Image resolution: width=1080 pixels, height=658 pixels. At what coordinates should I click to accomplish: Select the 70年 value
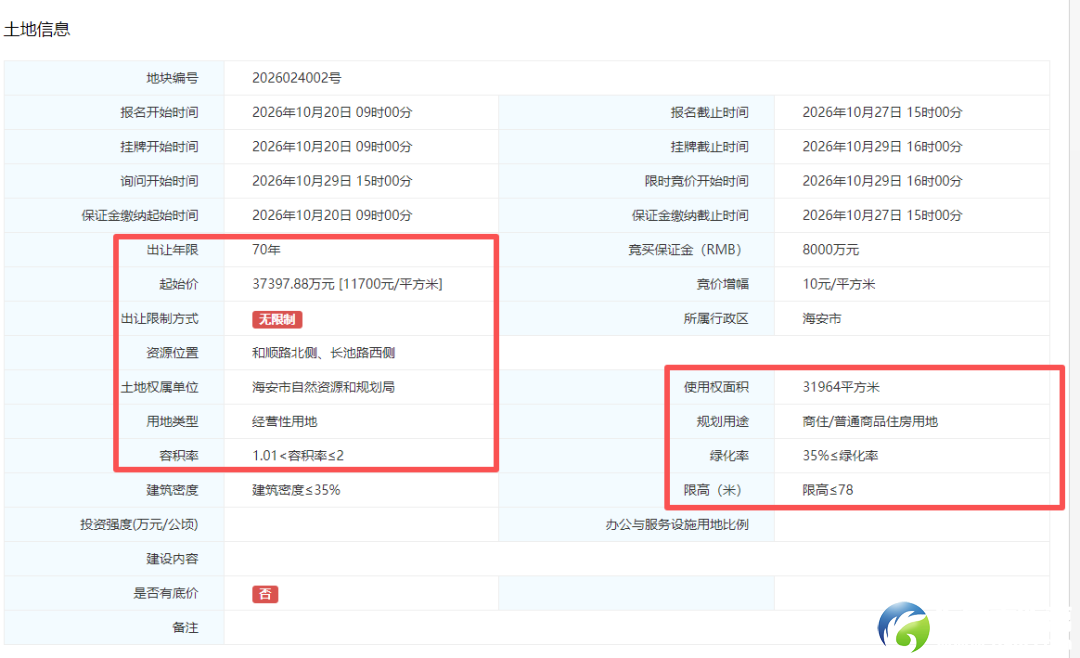266,249
